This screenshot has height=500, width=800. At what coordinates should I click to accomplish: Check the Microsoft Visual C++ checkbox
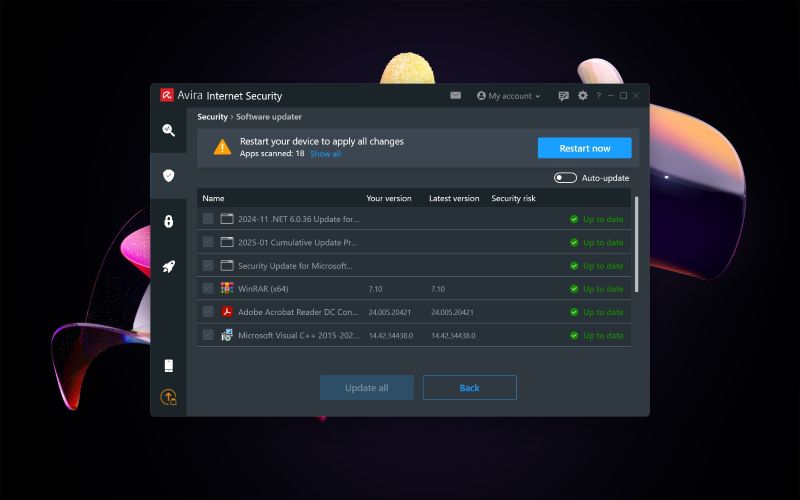(x=208, y=335)
